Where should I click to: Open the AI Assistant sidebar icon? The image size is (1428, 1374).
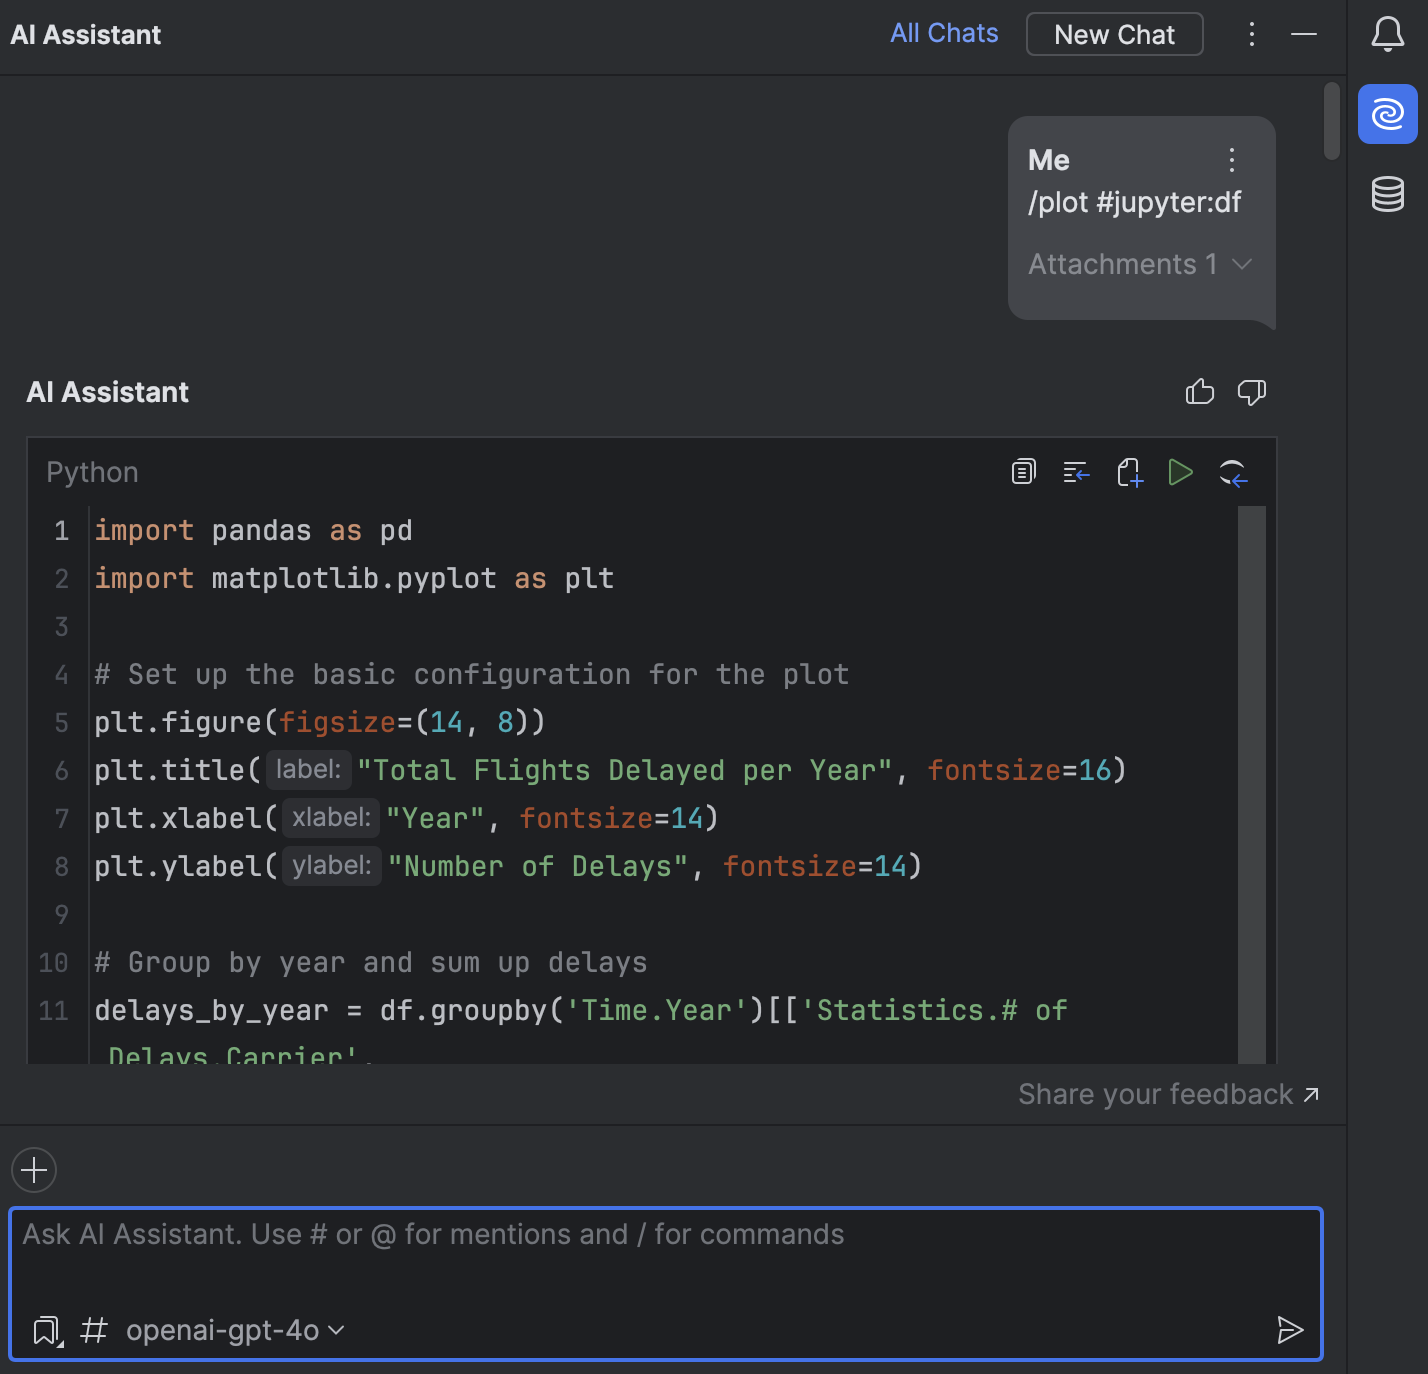click(x=1388, y=115)
